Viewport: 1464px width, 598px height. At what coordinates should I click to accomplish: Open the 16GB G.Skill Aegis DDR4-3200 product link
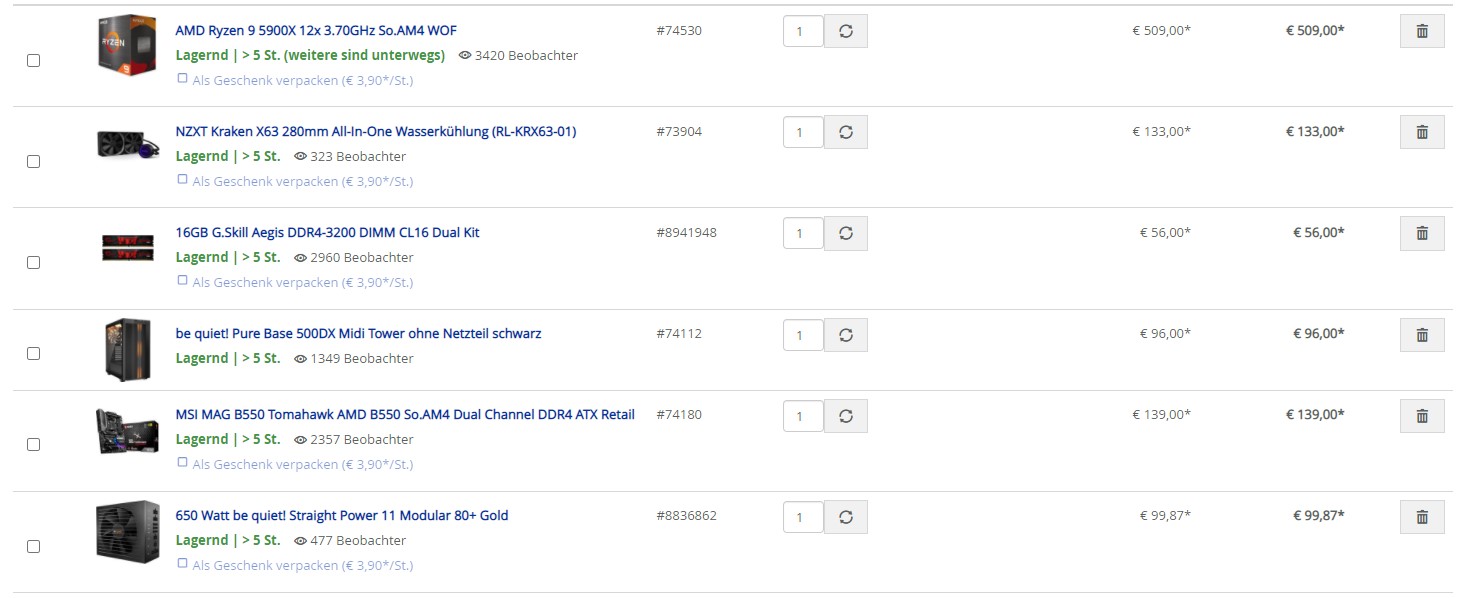click(327, 232)
